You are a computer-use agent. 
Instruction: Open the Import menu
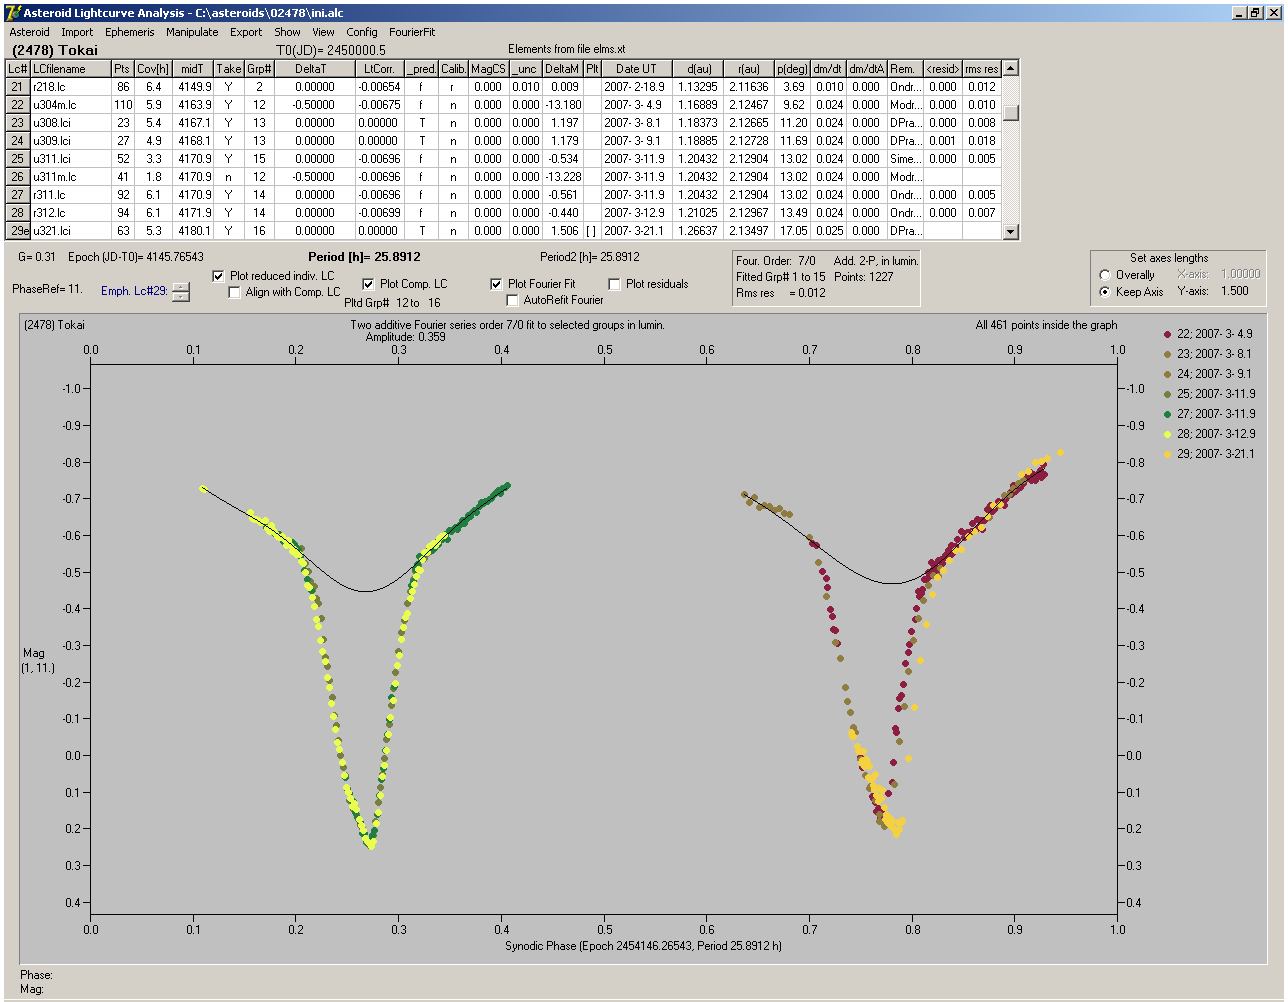coord(77,32)
